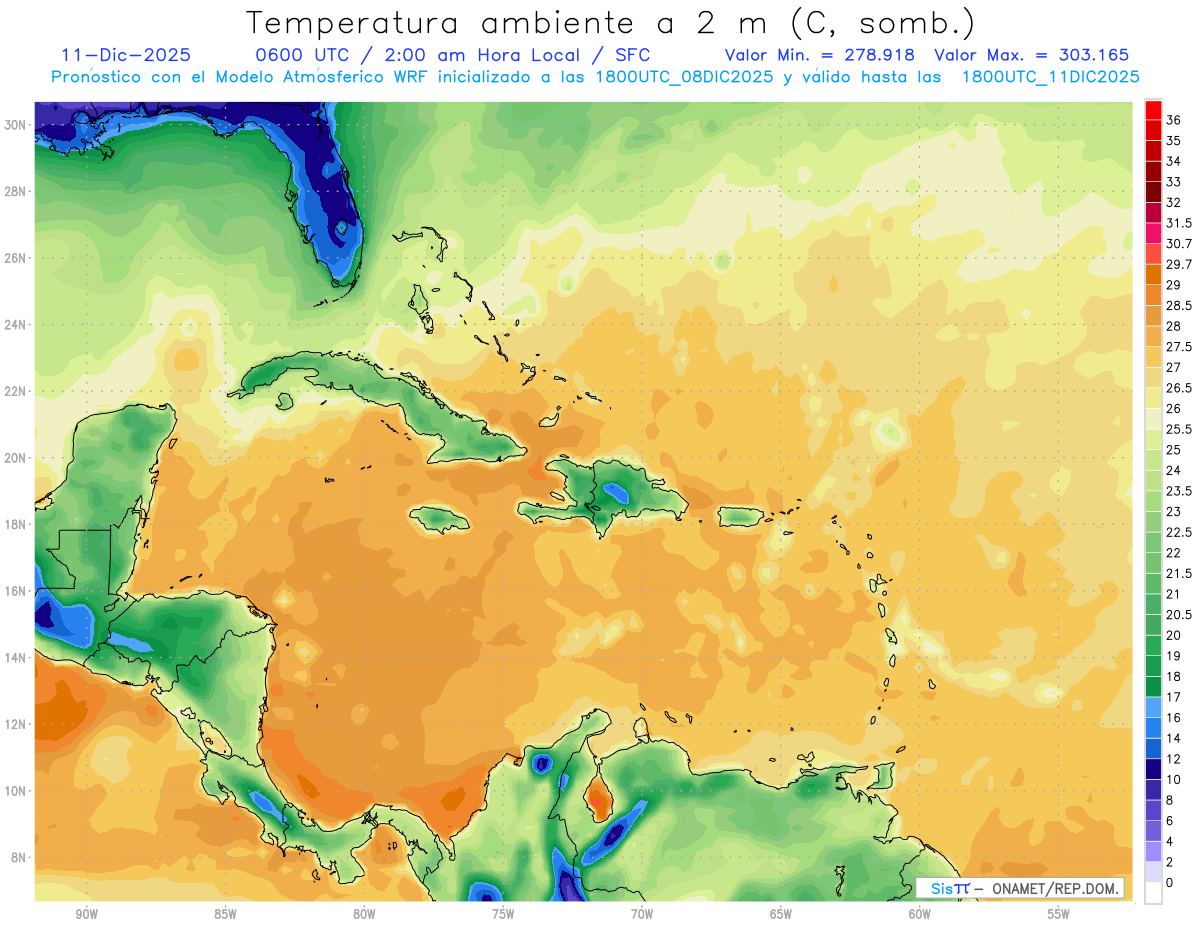Screen dimensions: 1200x927
Task: Click the '20N' latitude axis label
Action: tap(17, 458)
